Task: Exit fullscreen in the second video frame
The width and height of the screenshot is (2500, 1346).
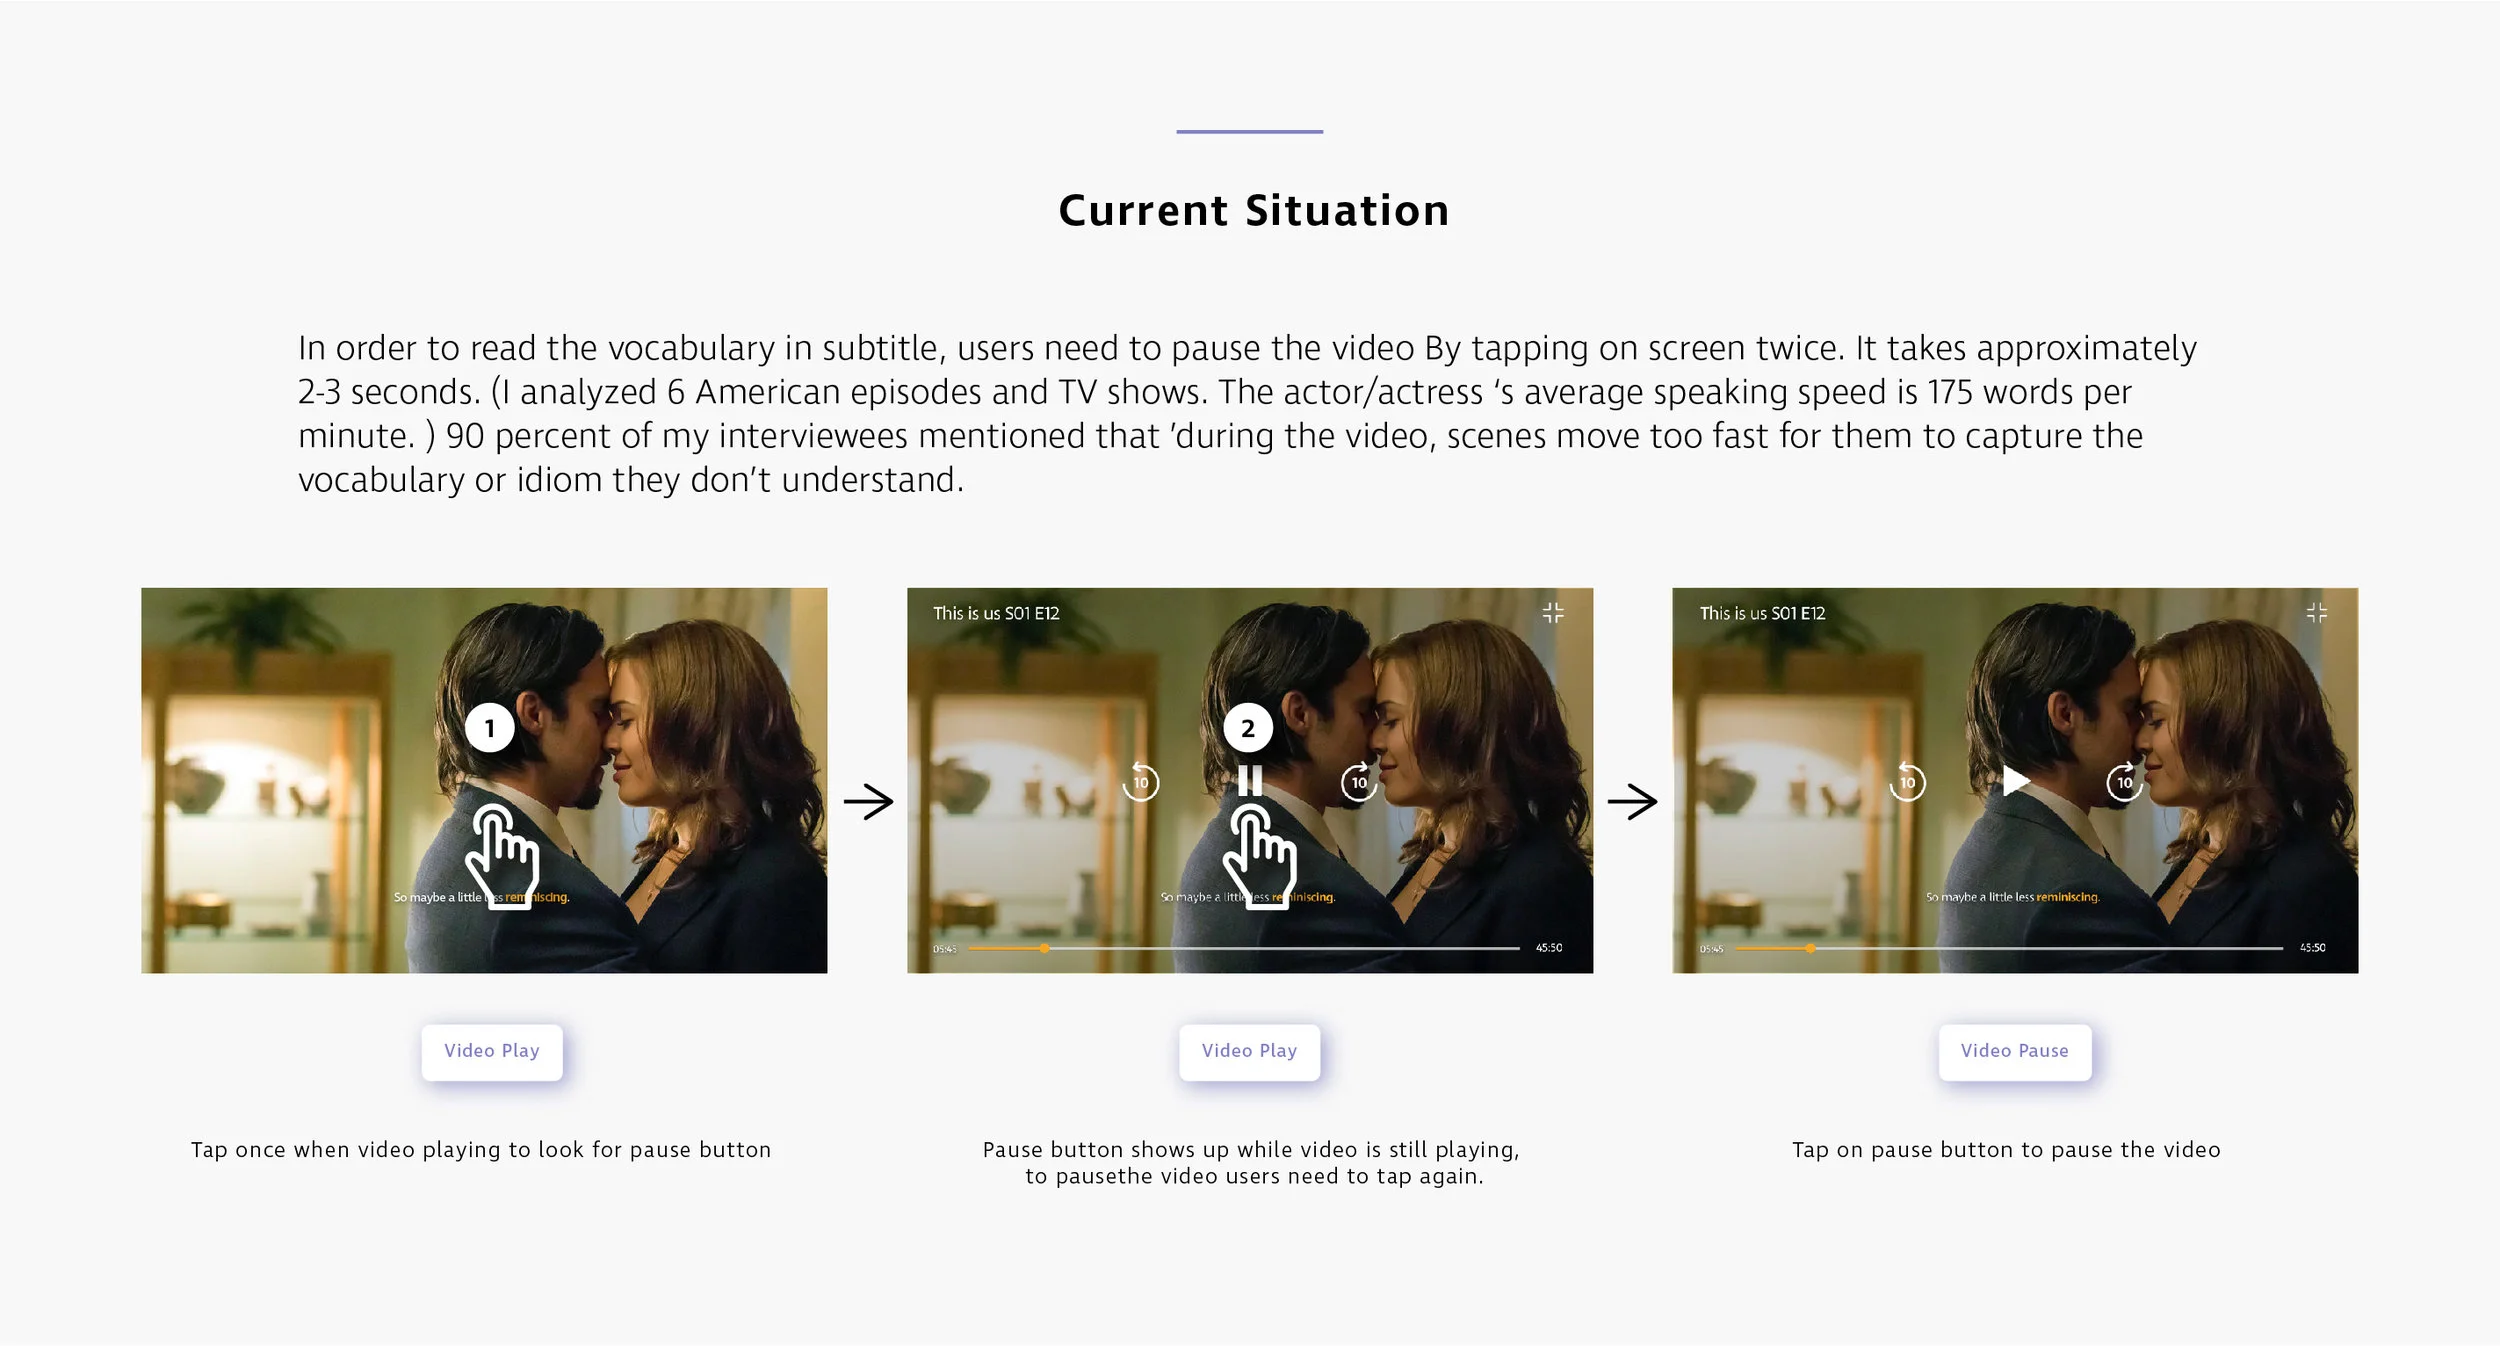Action: click(x=1552, y=613)
